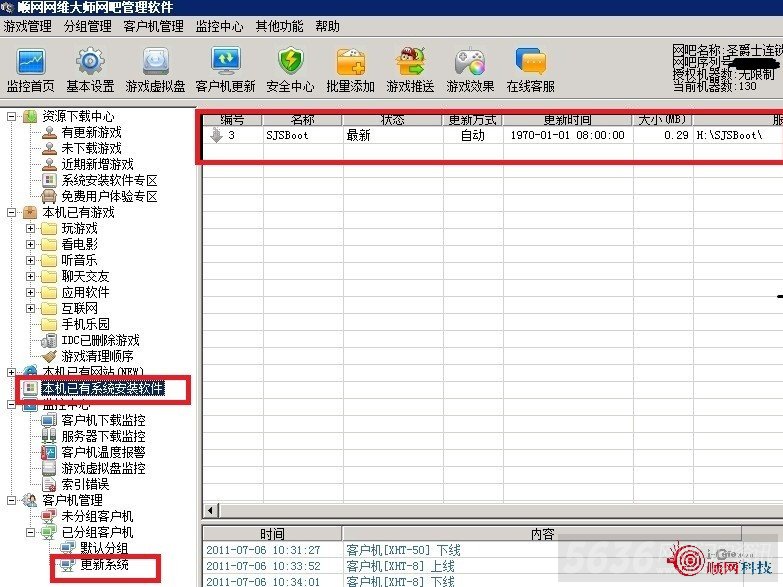
Task: Select 本机已有系统安装软件 tree item
Action: 103,388
